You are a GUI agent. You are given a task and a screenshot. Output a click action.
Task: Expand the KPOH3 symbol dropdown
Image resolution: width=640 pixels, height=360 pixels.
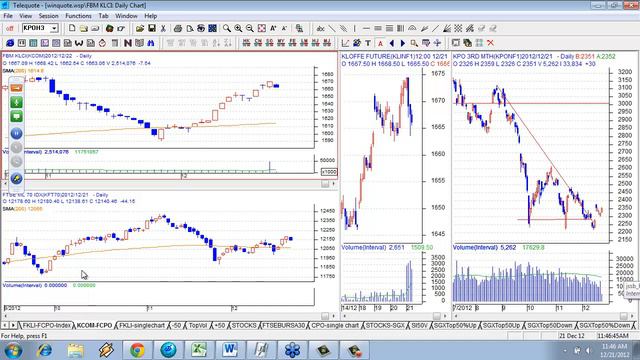pos(54,28)
